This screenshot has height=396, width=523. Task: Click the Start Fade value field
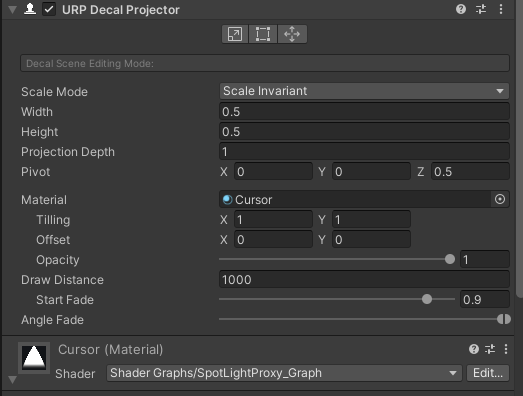point(485,300)
